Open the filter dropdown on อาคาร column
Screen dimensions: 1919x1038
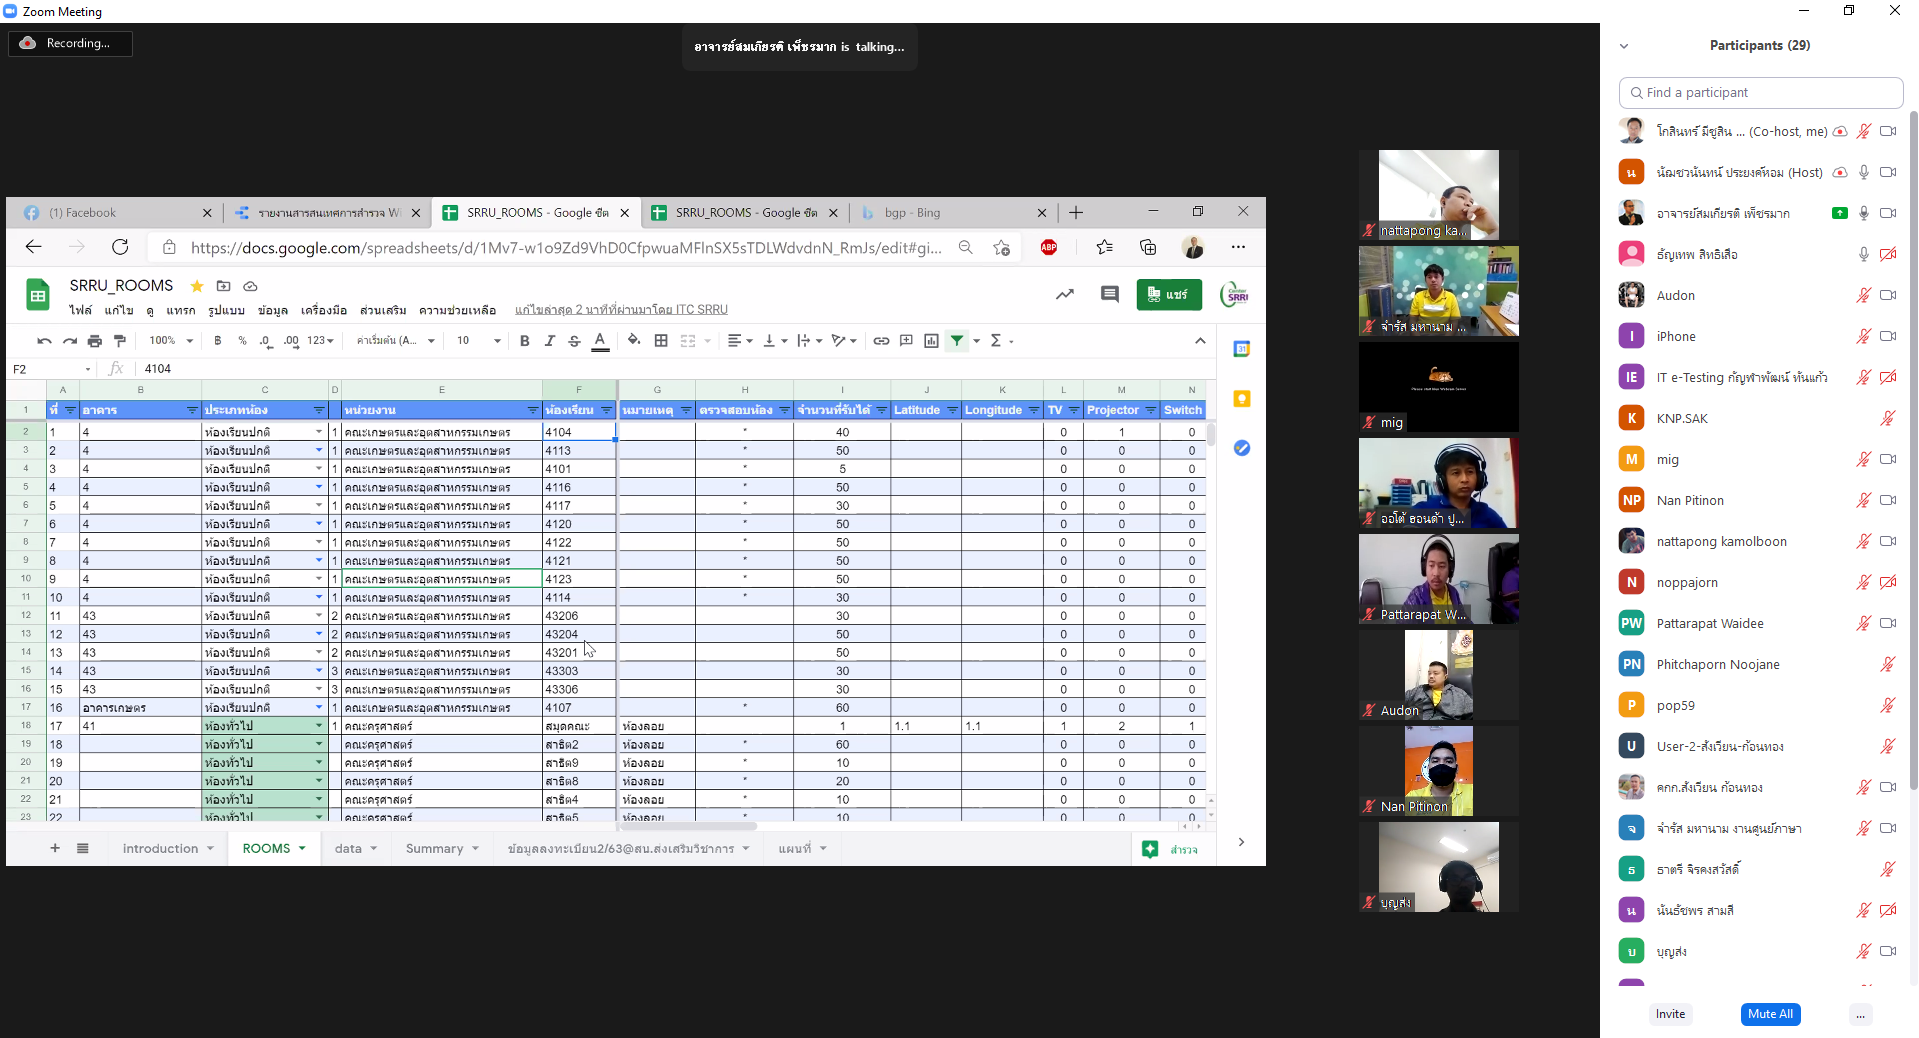[x=192, y=410]
